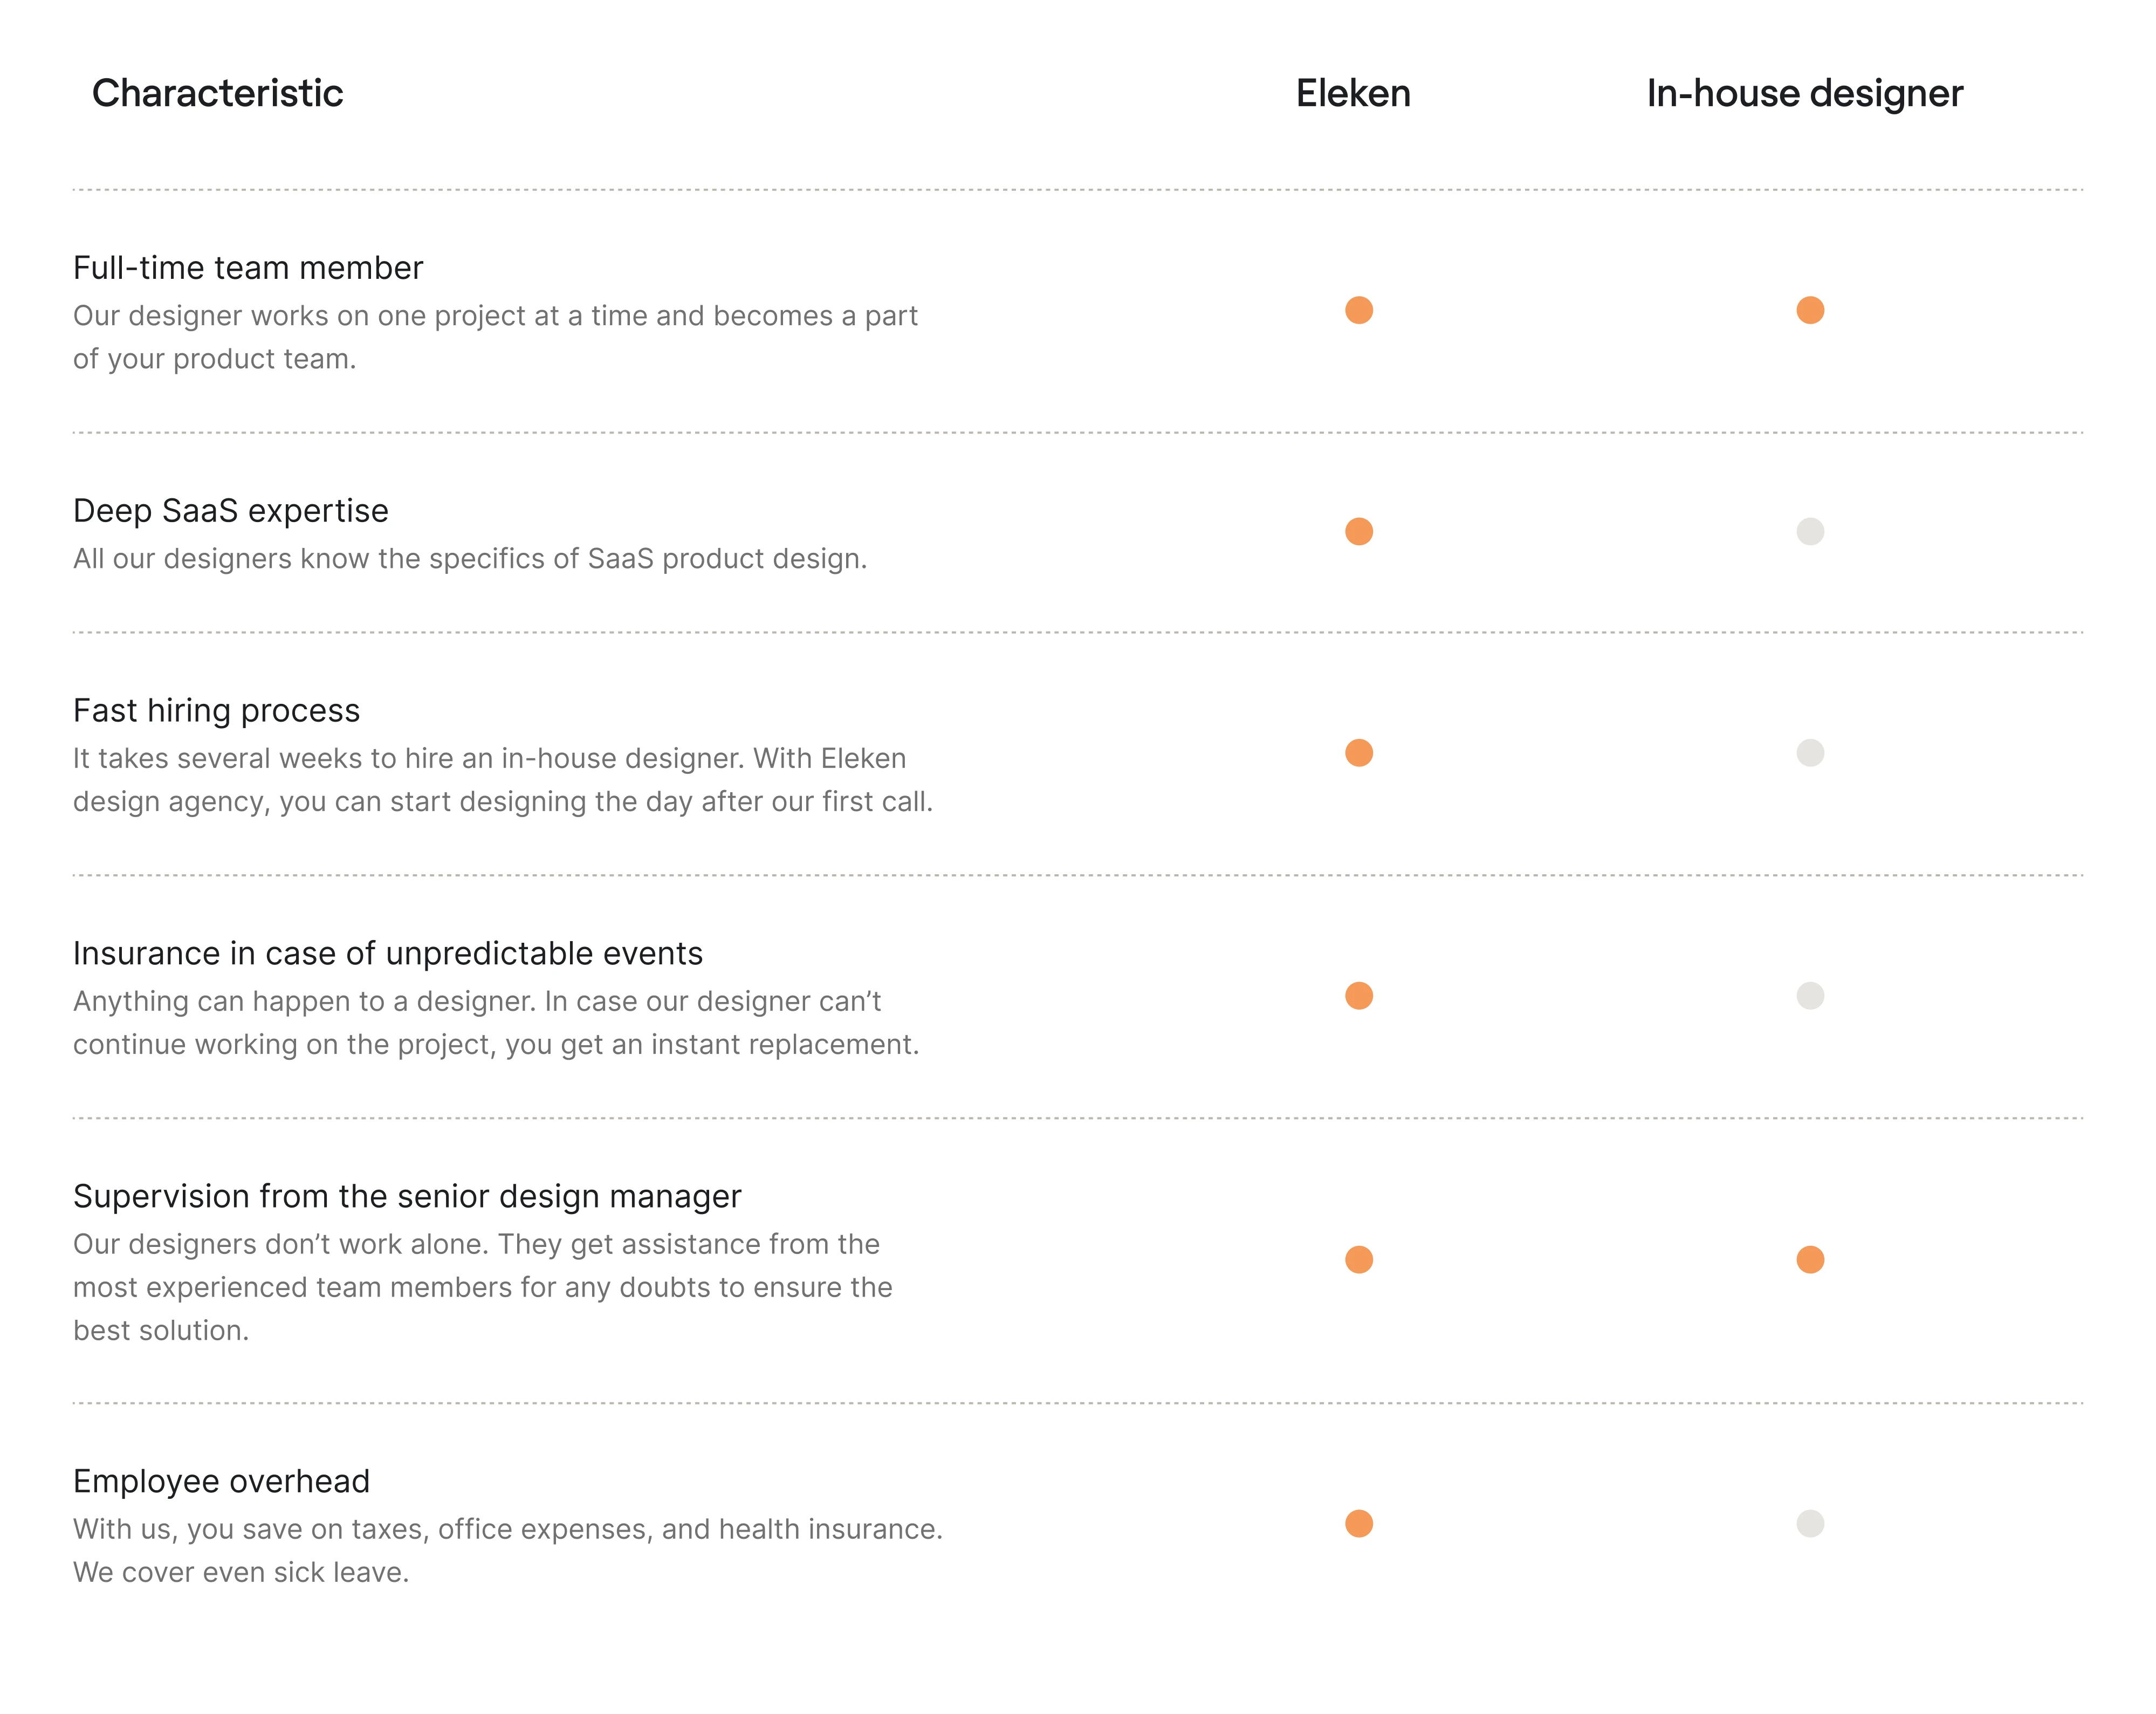Screen dimensions: 2156x1714
Task: Click the Deep SaaS expertise heading
Action: coord(231,511)
